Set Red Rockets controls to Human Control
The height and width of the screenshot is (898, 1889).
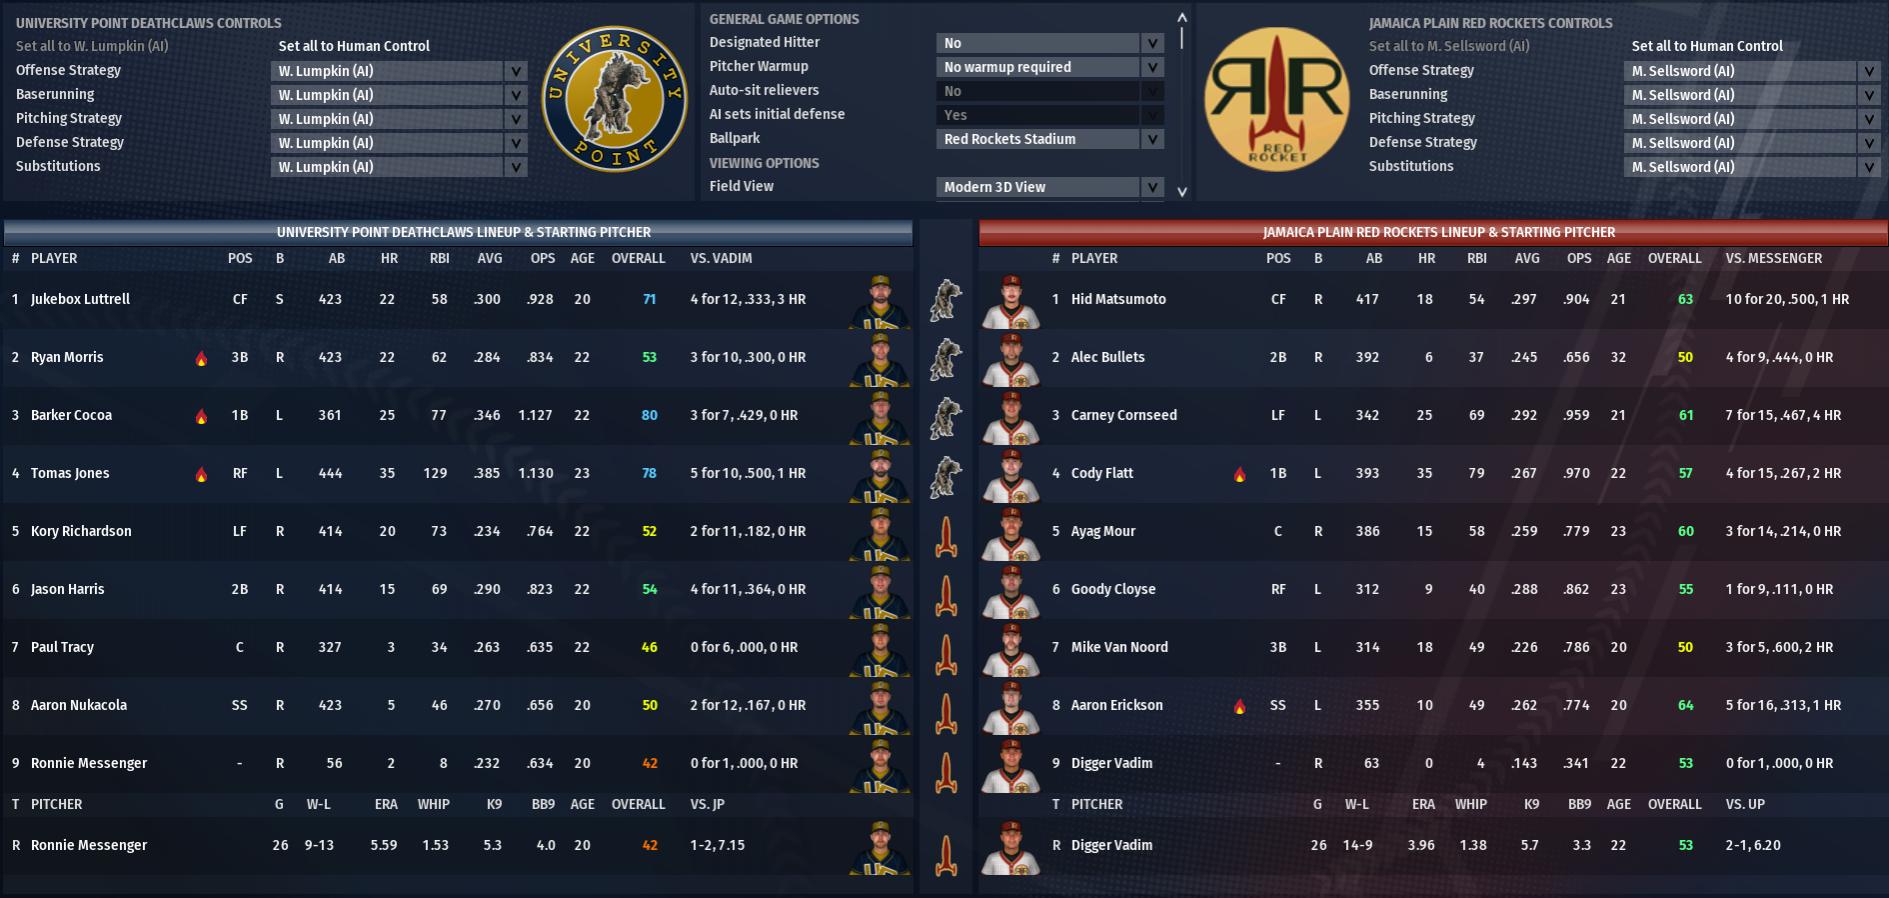1707,46
